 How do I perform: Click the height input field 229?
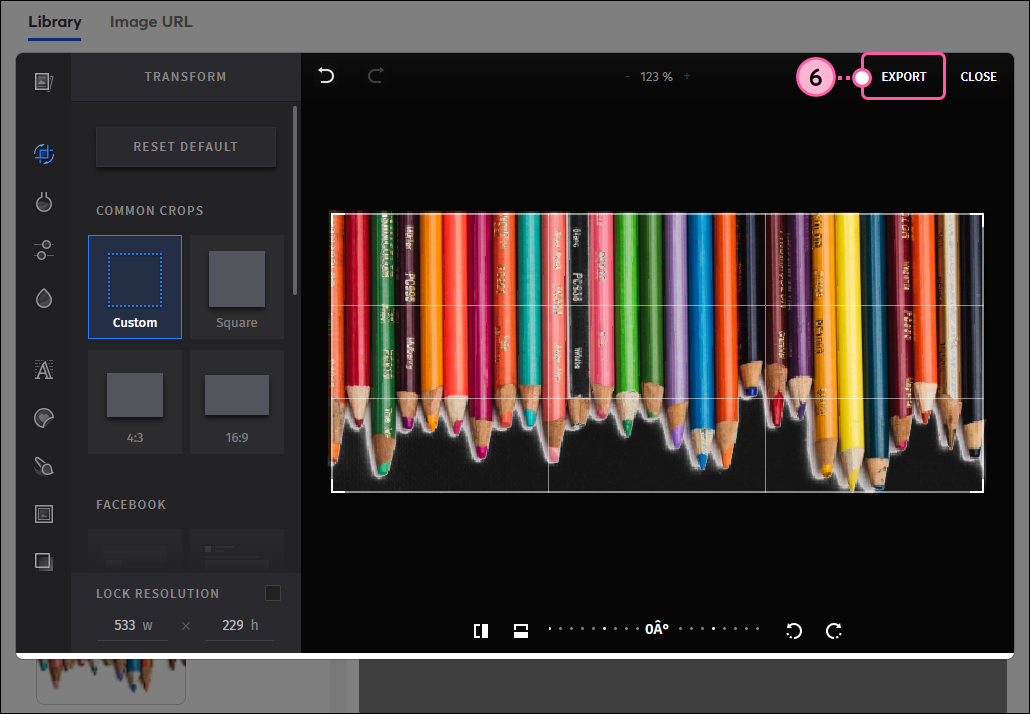click(239, 625)
